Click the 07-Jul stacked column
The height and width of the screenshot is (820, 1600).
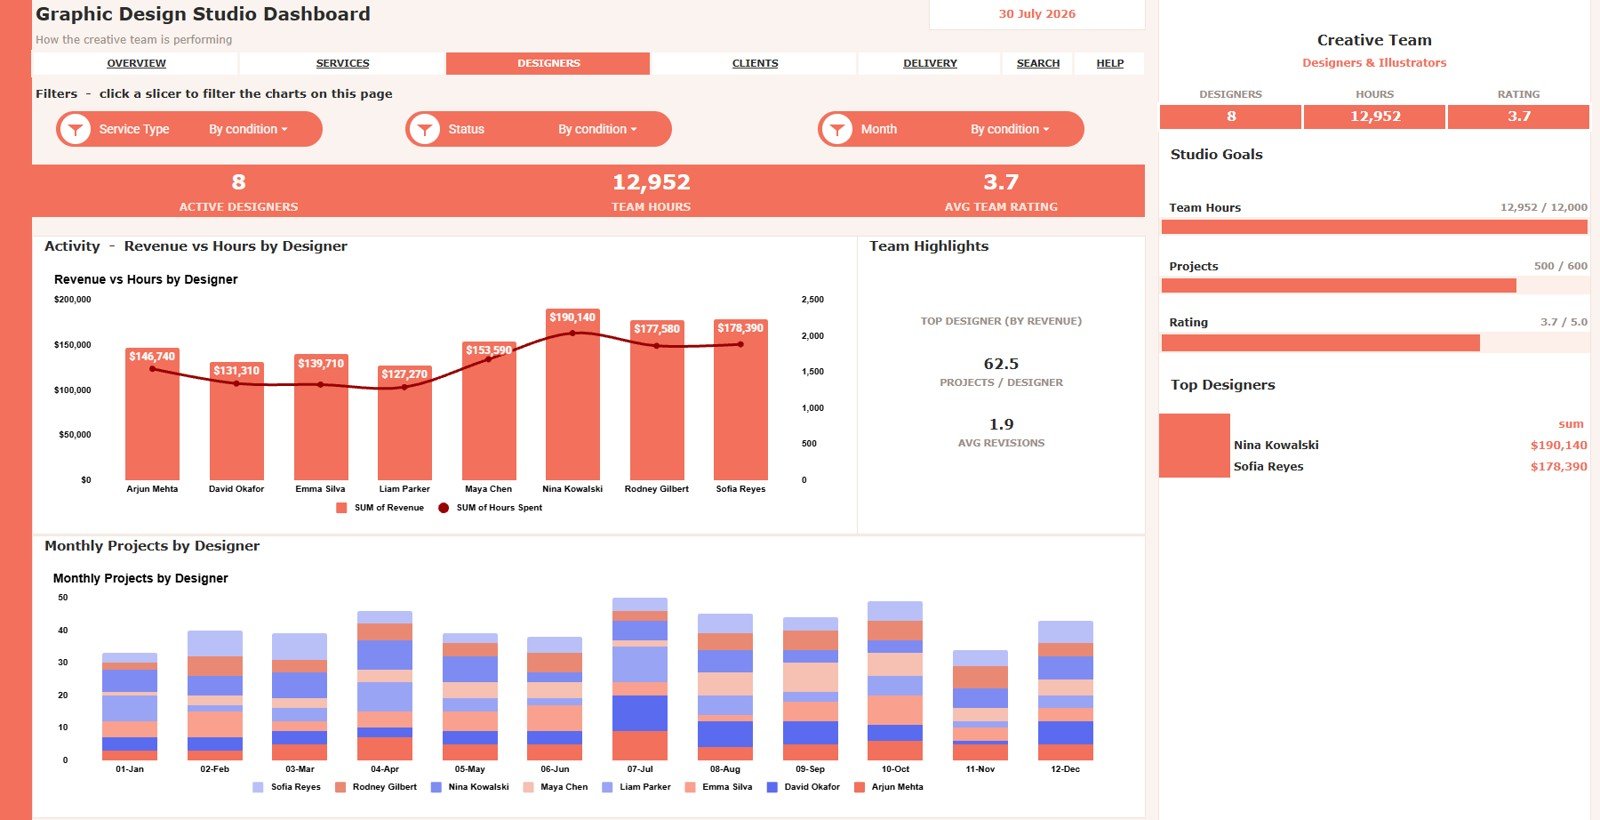point(640,679)
